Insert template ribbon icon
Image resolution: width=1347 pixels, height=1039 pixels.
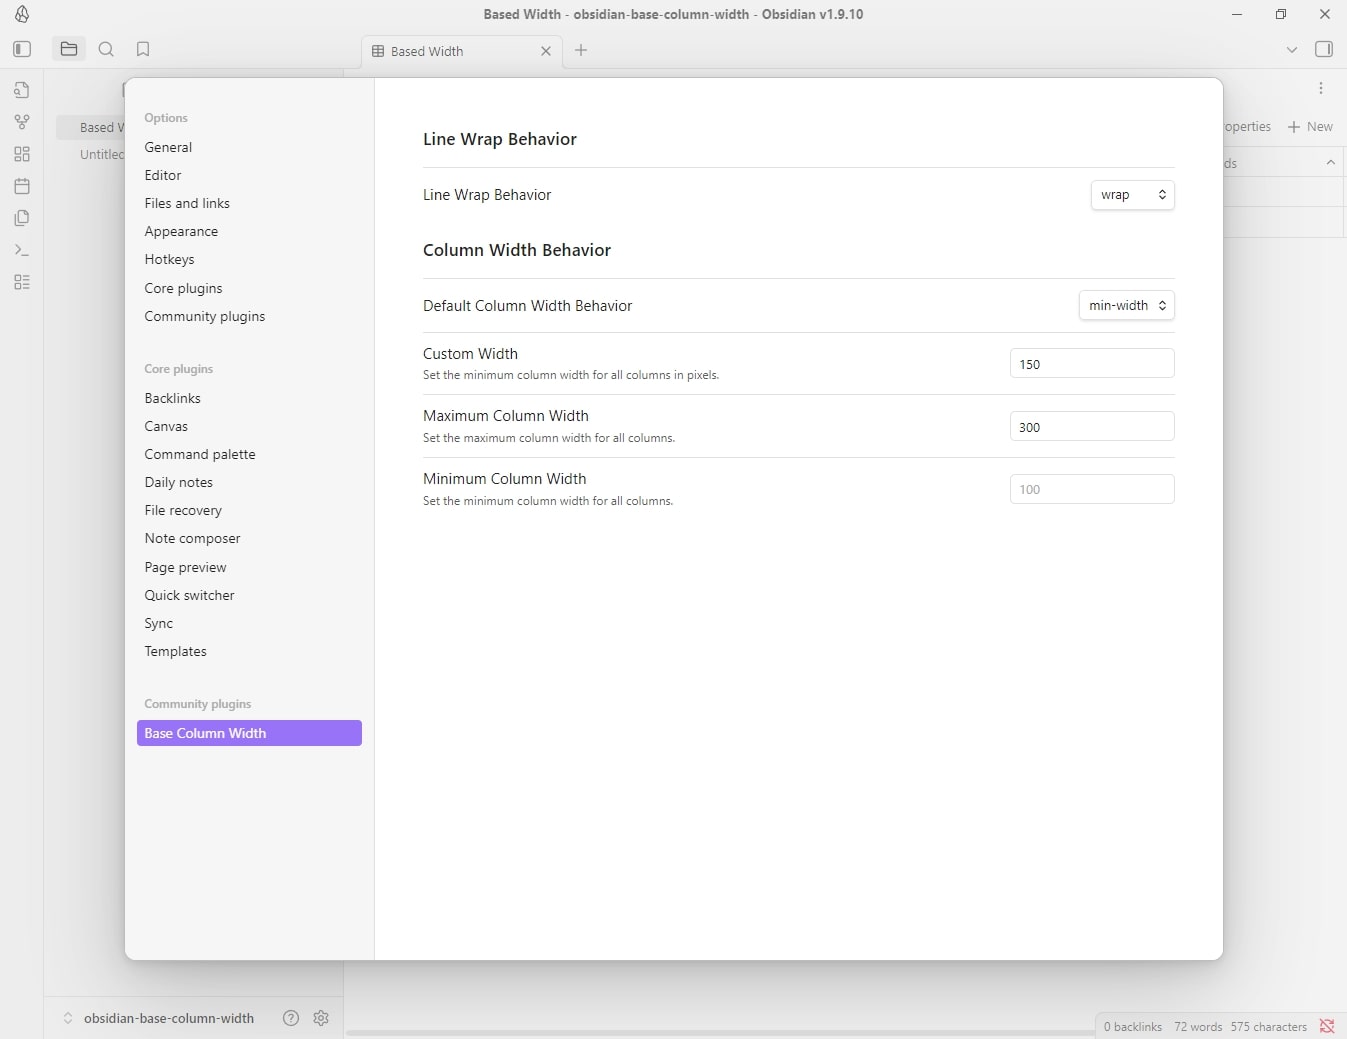22,218
